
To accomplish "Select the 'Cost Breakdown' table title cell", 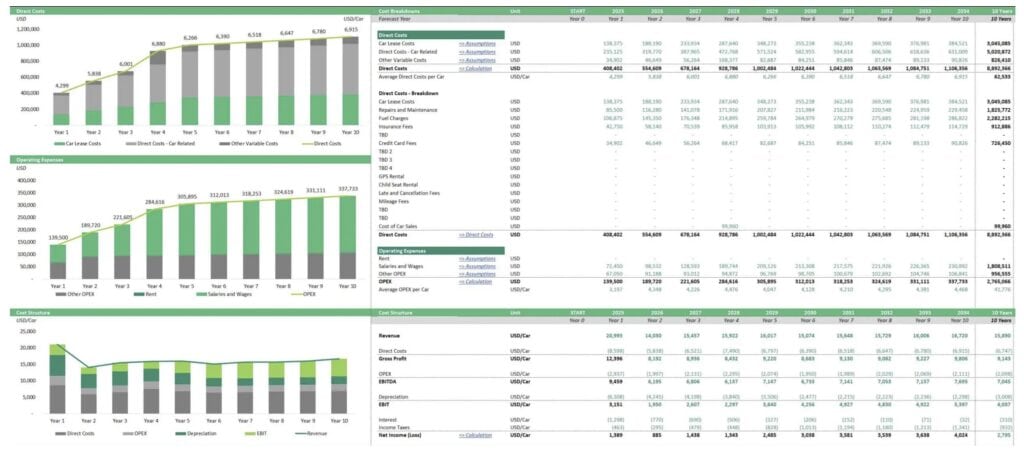I will point(399,11).
